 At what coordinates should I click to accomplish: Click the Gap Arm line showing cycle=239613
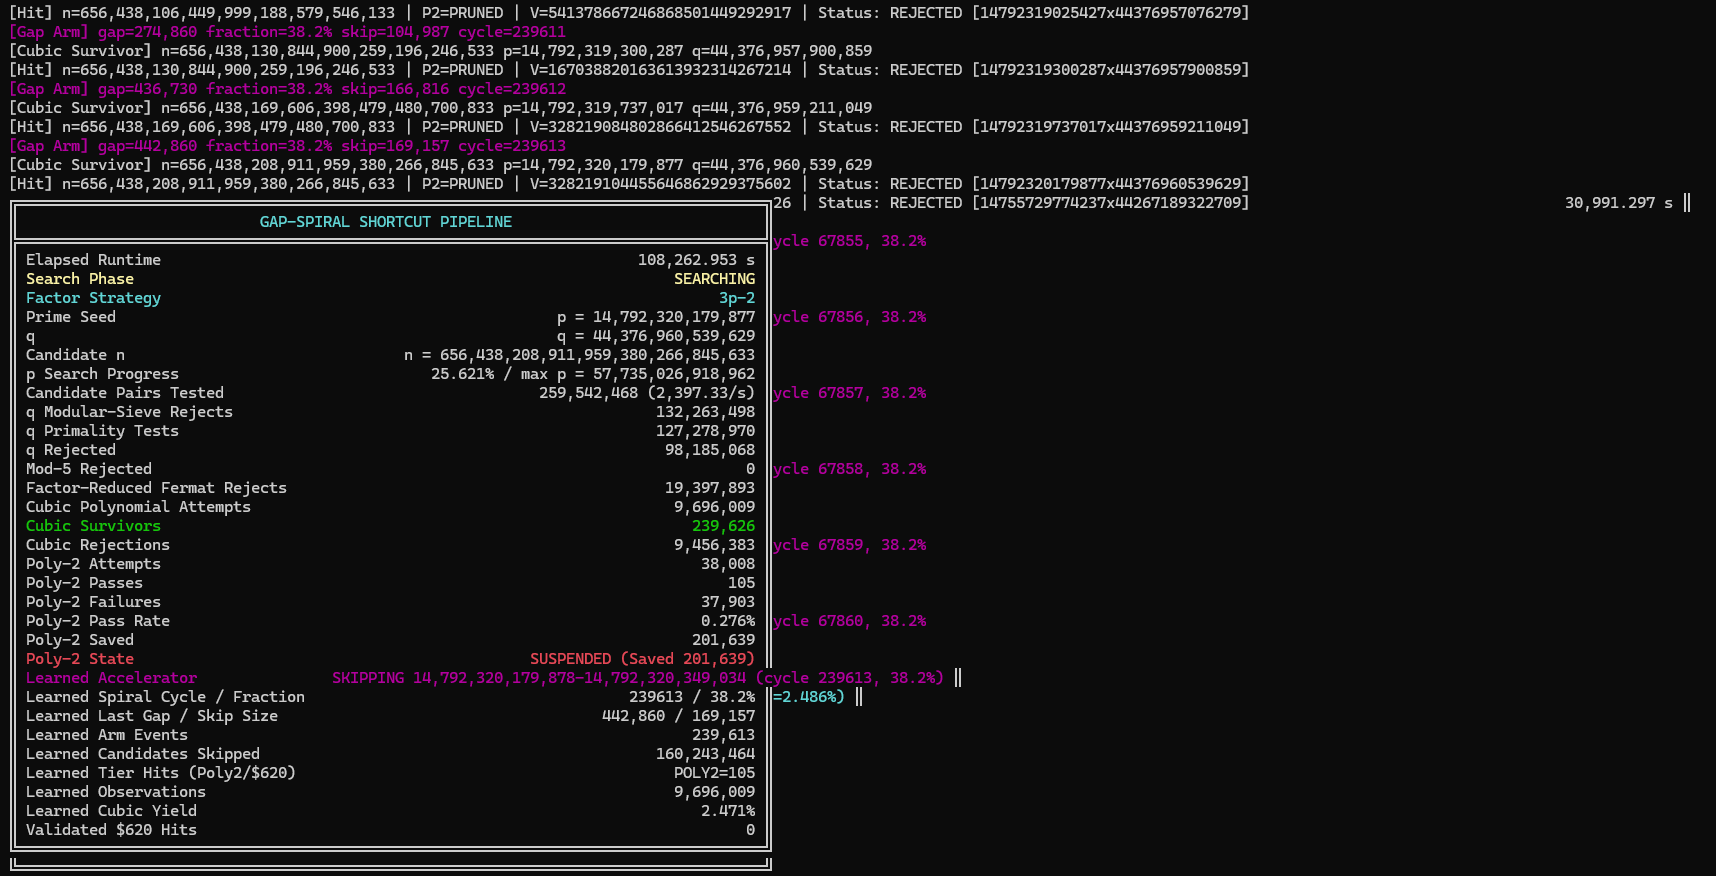click(x=288, y=146)
